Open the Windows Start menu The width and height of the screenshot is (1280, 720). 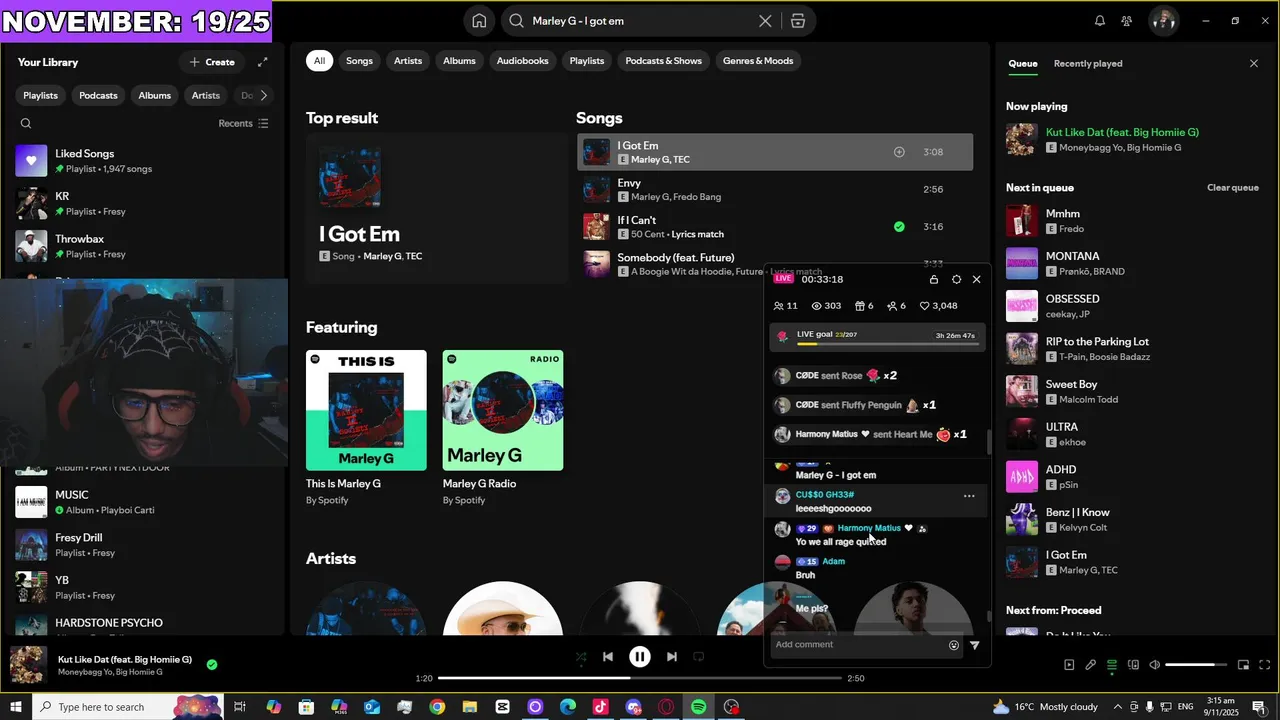click(16, 707)
